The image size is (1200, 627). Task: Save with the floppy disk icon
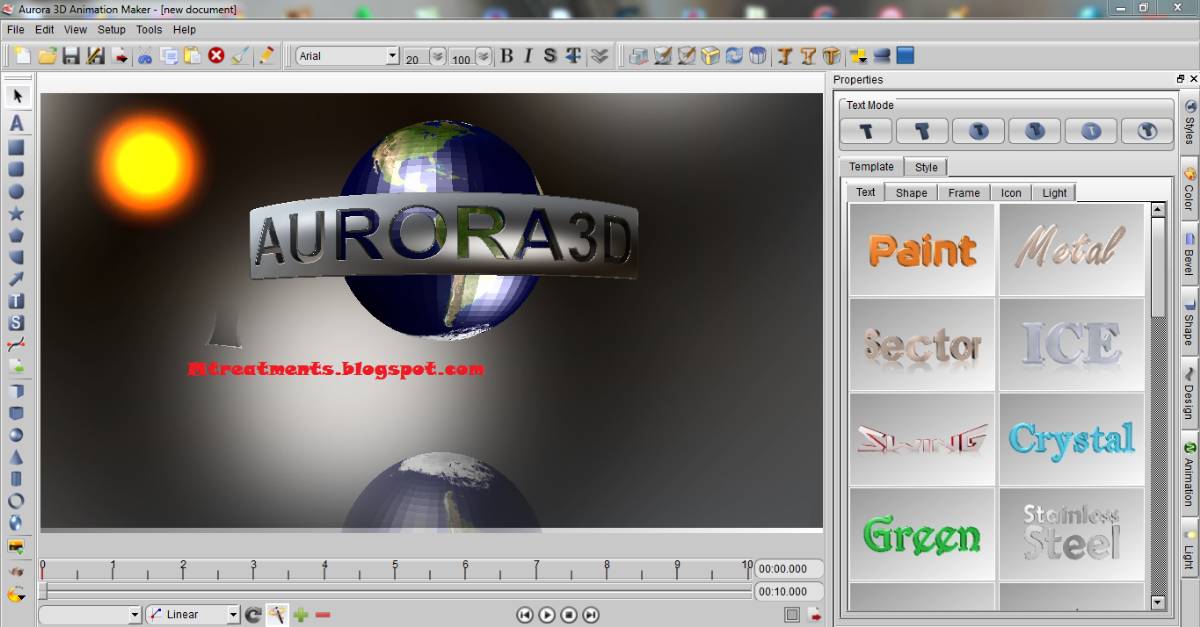pos(71,56)
